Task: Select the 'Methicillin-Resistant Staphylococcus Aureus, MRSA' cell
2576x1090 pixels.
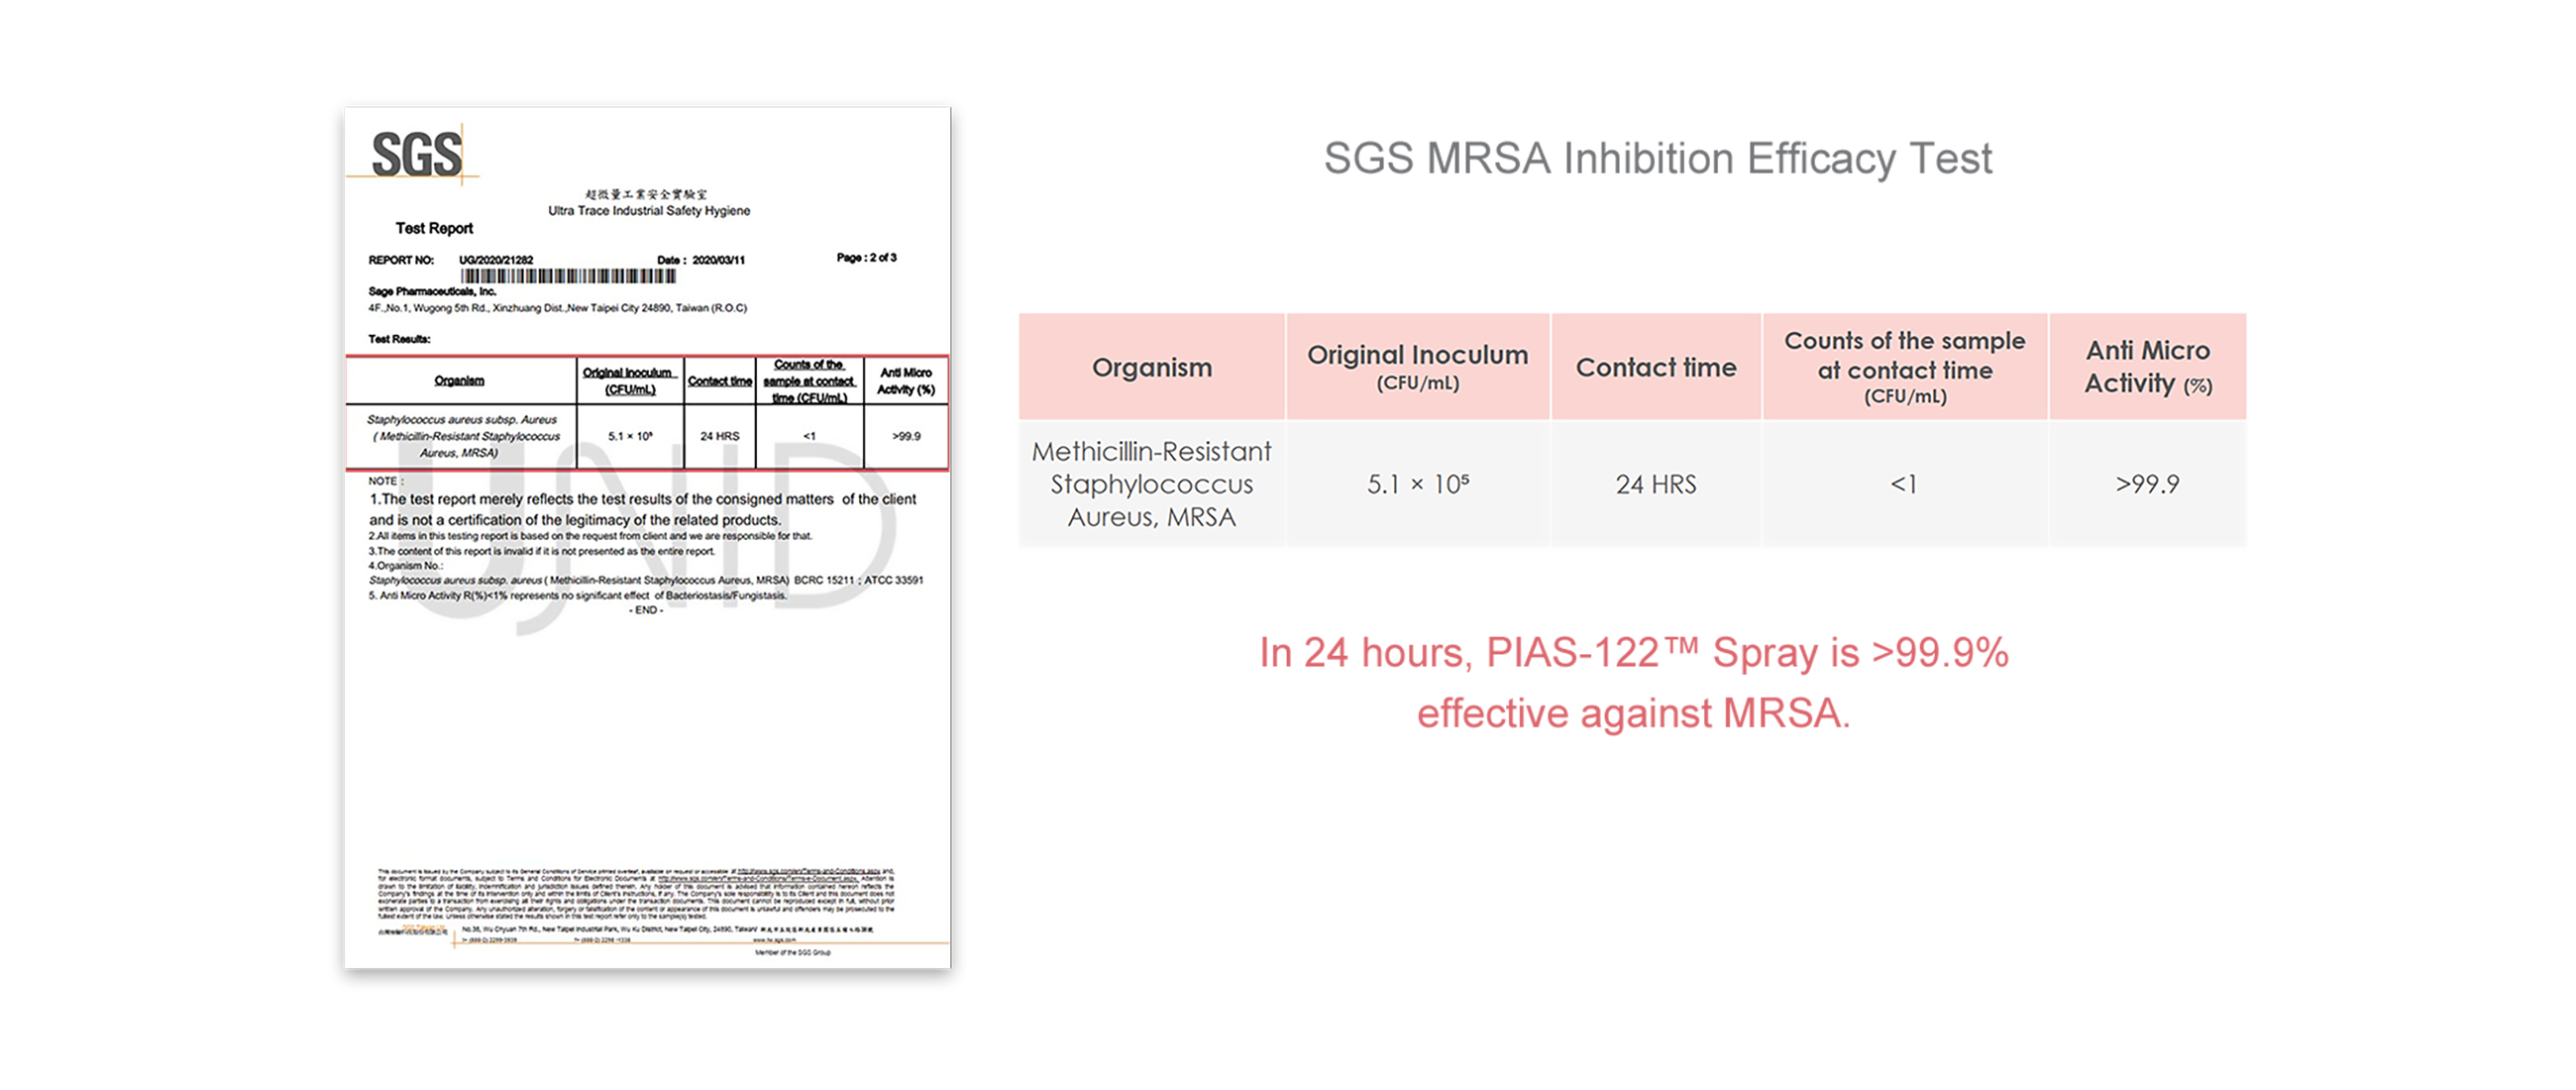Action: pos(1152,484)
